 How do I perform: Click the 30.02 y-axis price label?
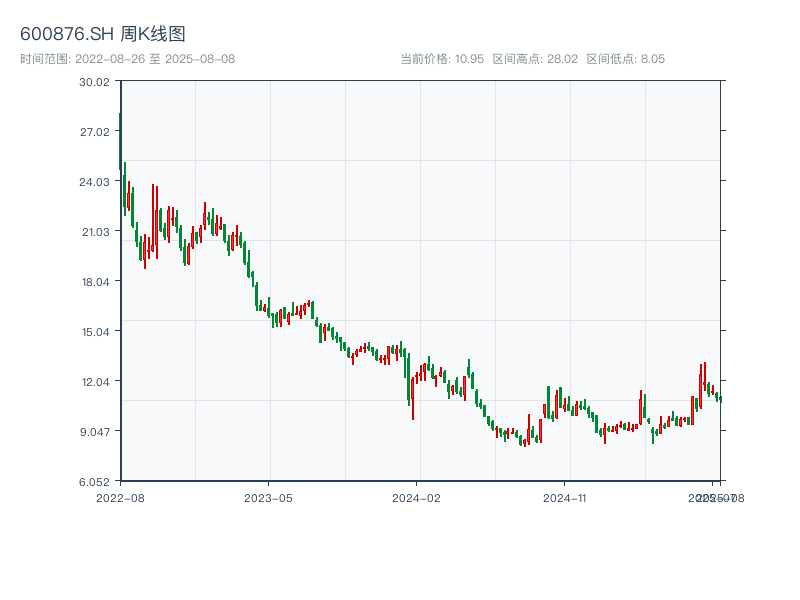pyautogui.click(x=94, y=81)
